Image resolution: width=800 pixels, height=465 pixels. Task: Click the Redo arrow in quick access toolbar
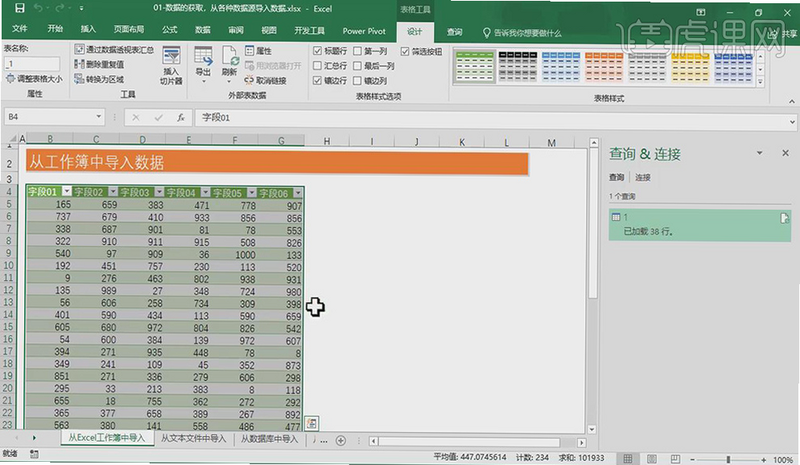click(59, 8)
